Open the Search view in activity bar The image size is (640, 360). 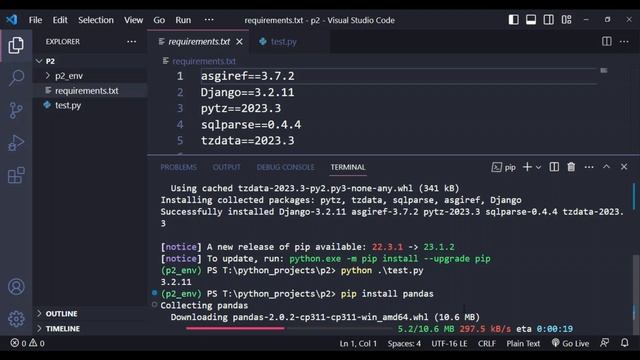point(16,78)
